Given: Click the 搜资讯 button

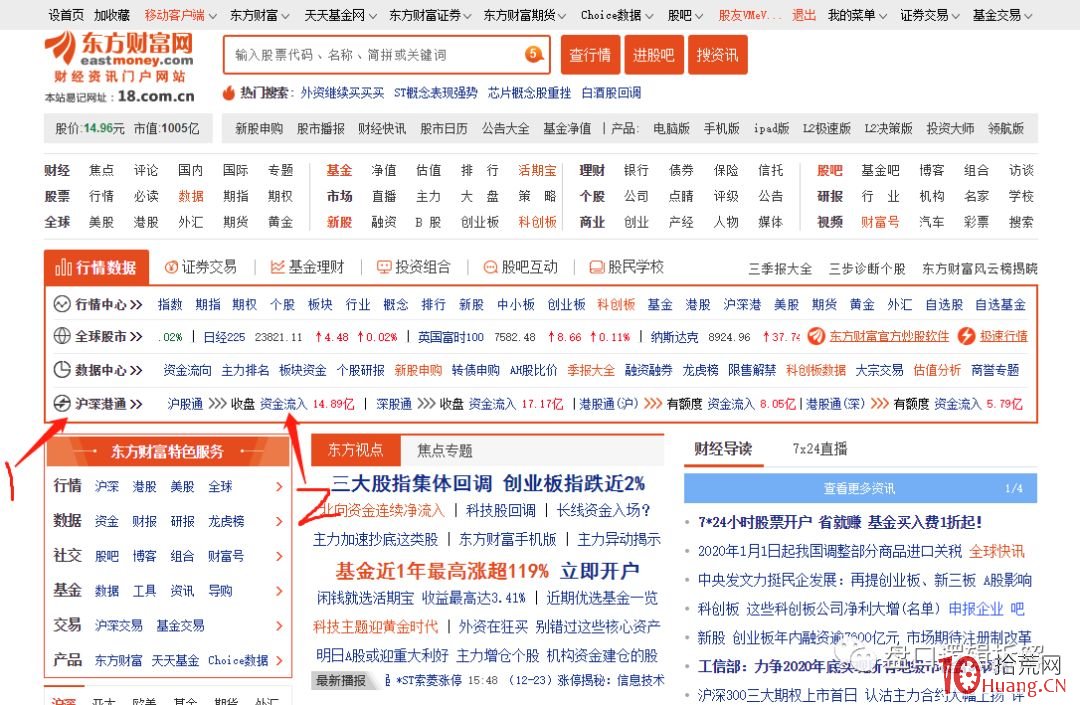Looking at the screenshot, I should point(718,55).
